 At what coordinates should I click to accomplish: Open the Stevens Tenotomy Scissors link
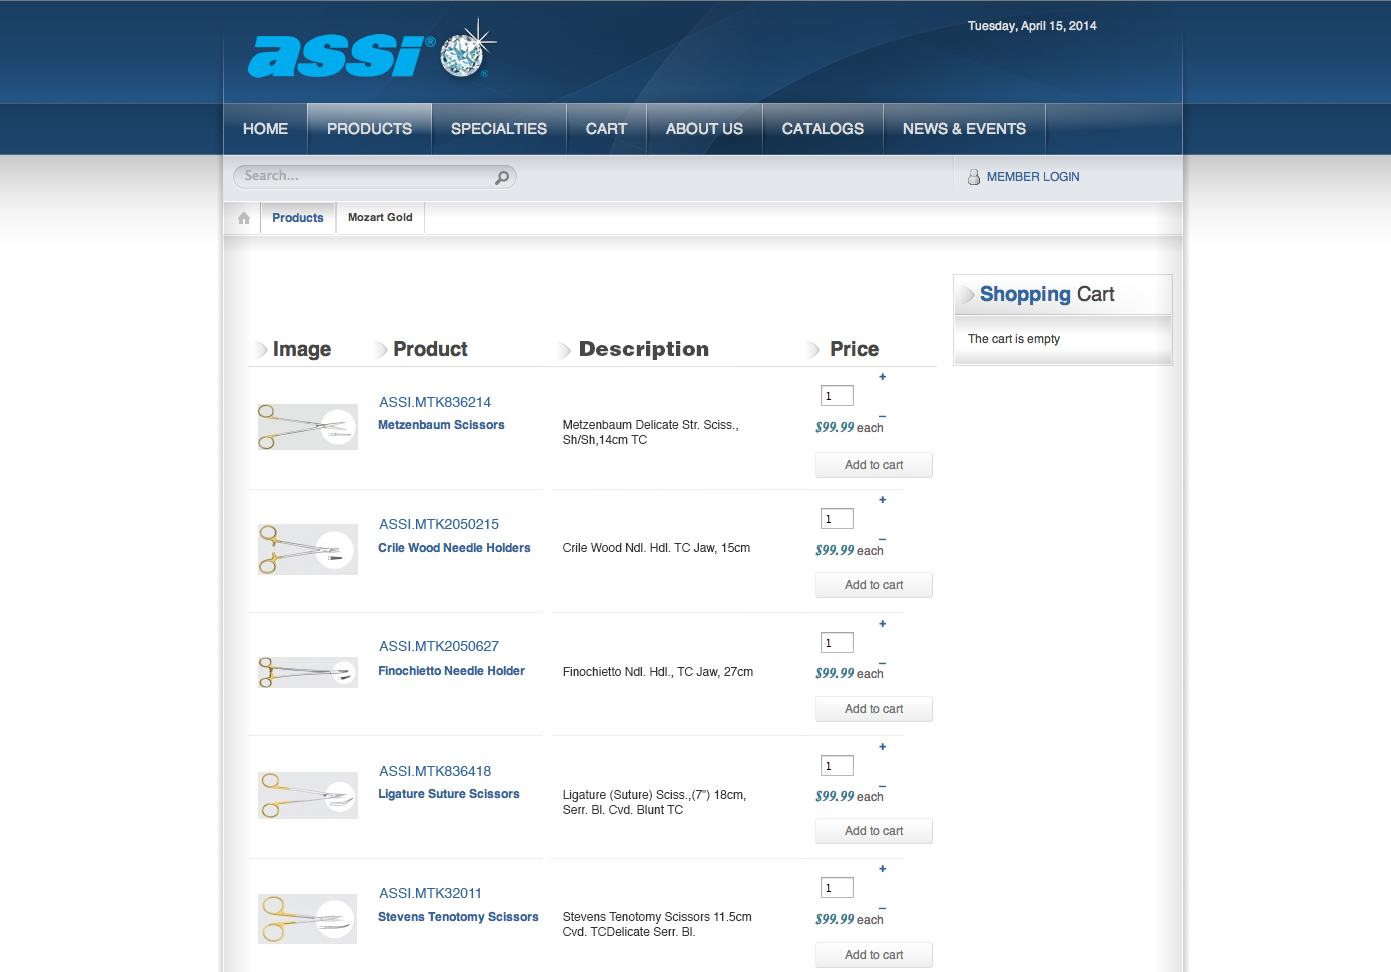458,917
